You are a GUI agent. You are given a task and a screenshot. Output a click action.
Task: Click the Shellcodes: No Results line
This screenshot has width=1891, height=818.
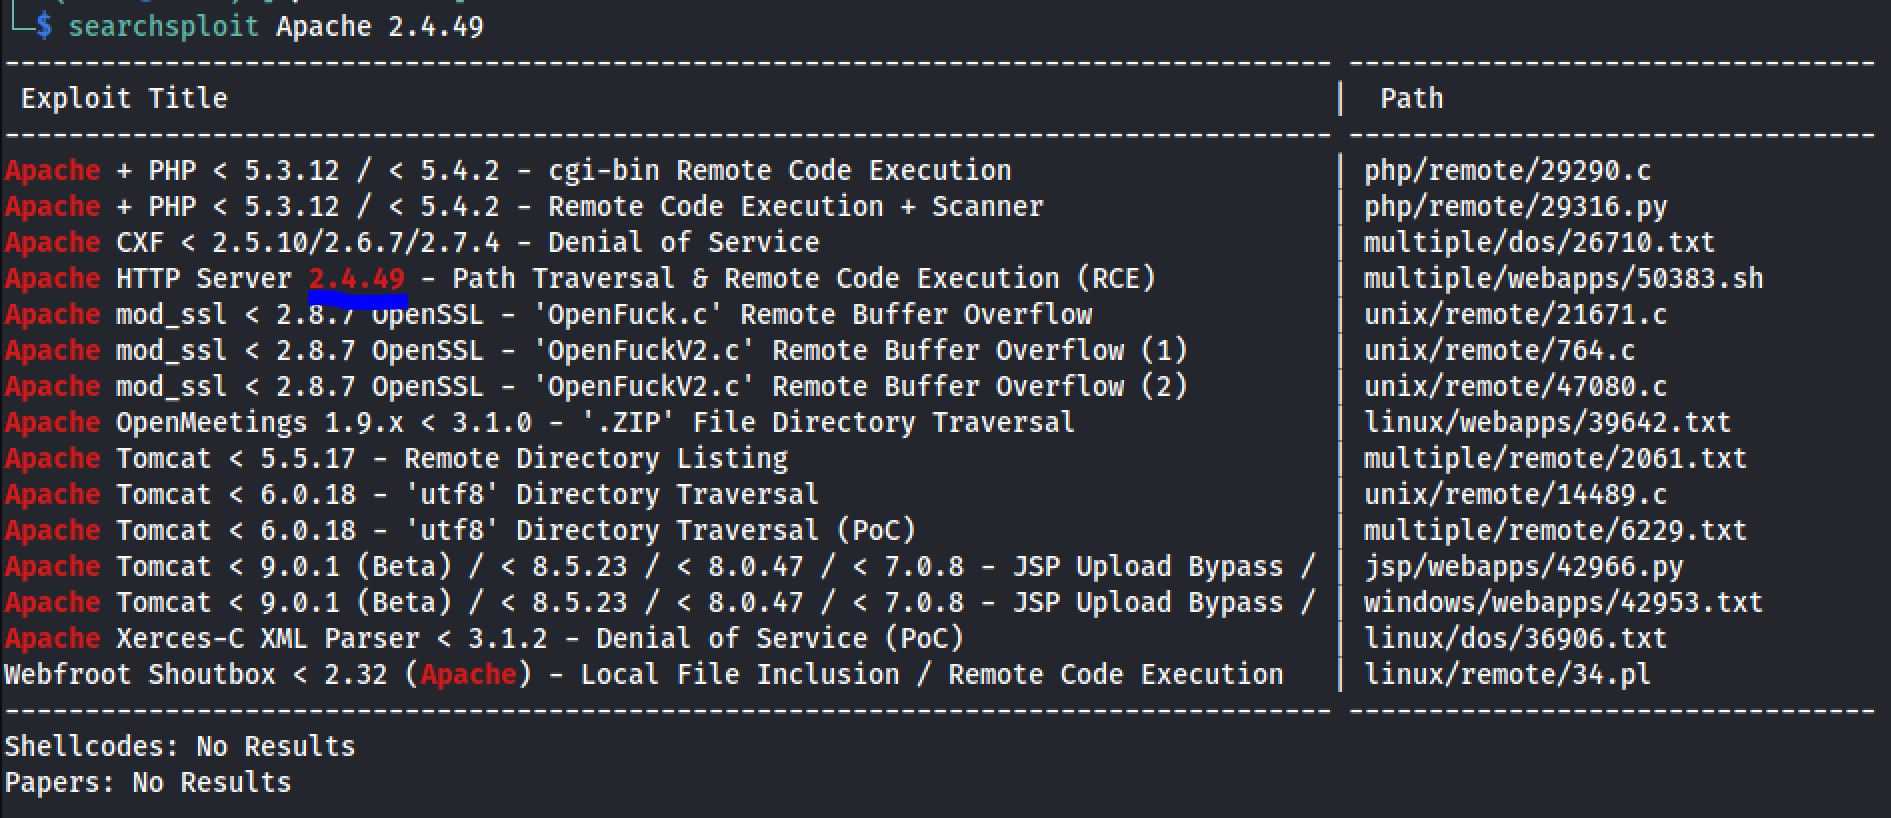pos(180,746)
